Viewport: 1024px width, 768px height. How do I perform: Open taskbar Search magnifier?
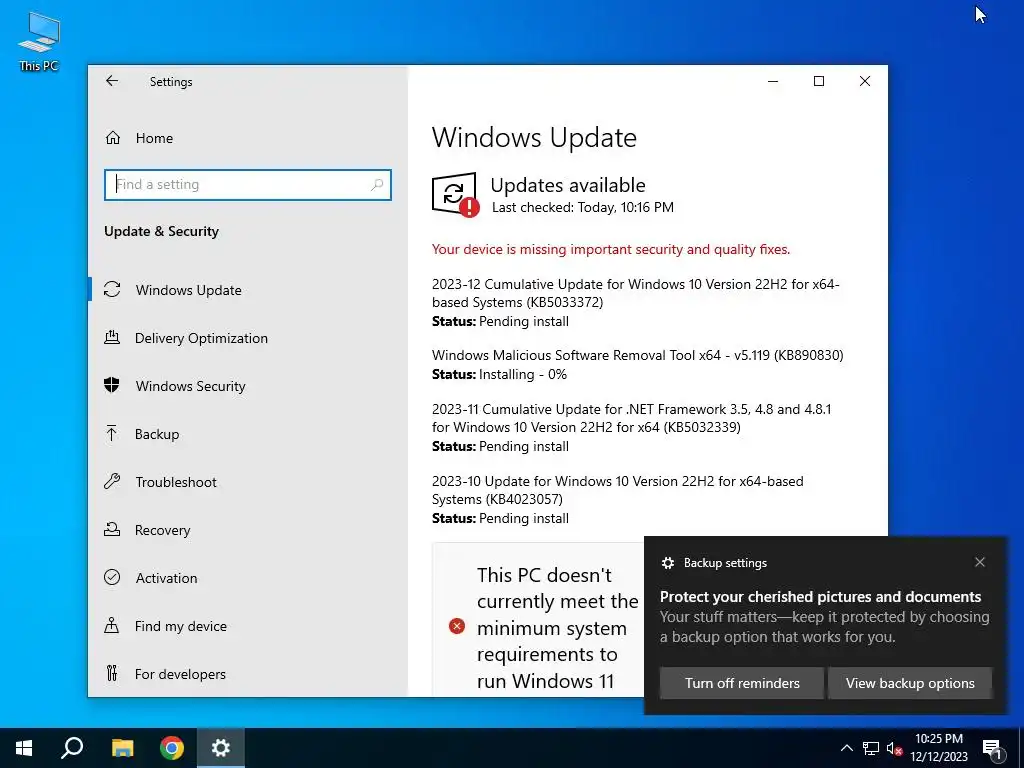pos(72,748)
